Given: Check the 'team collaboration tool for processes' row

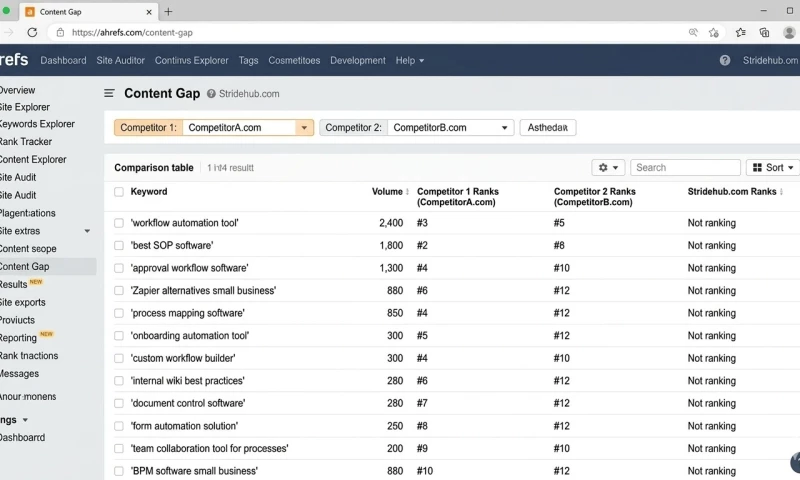Looking at the screenshot, I should 119,448.
